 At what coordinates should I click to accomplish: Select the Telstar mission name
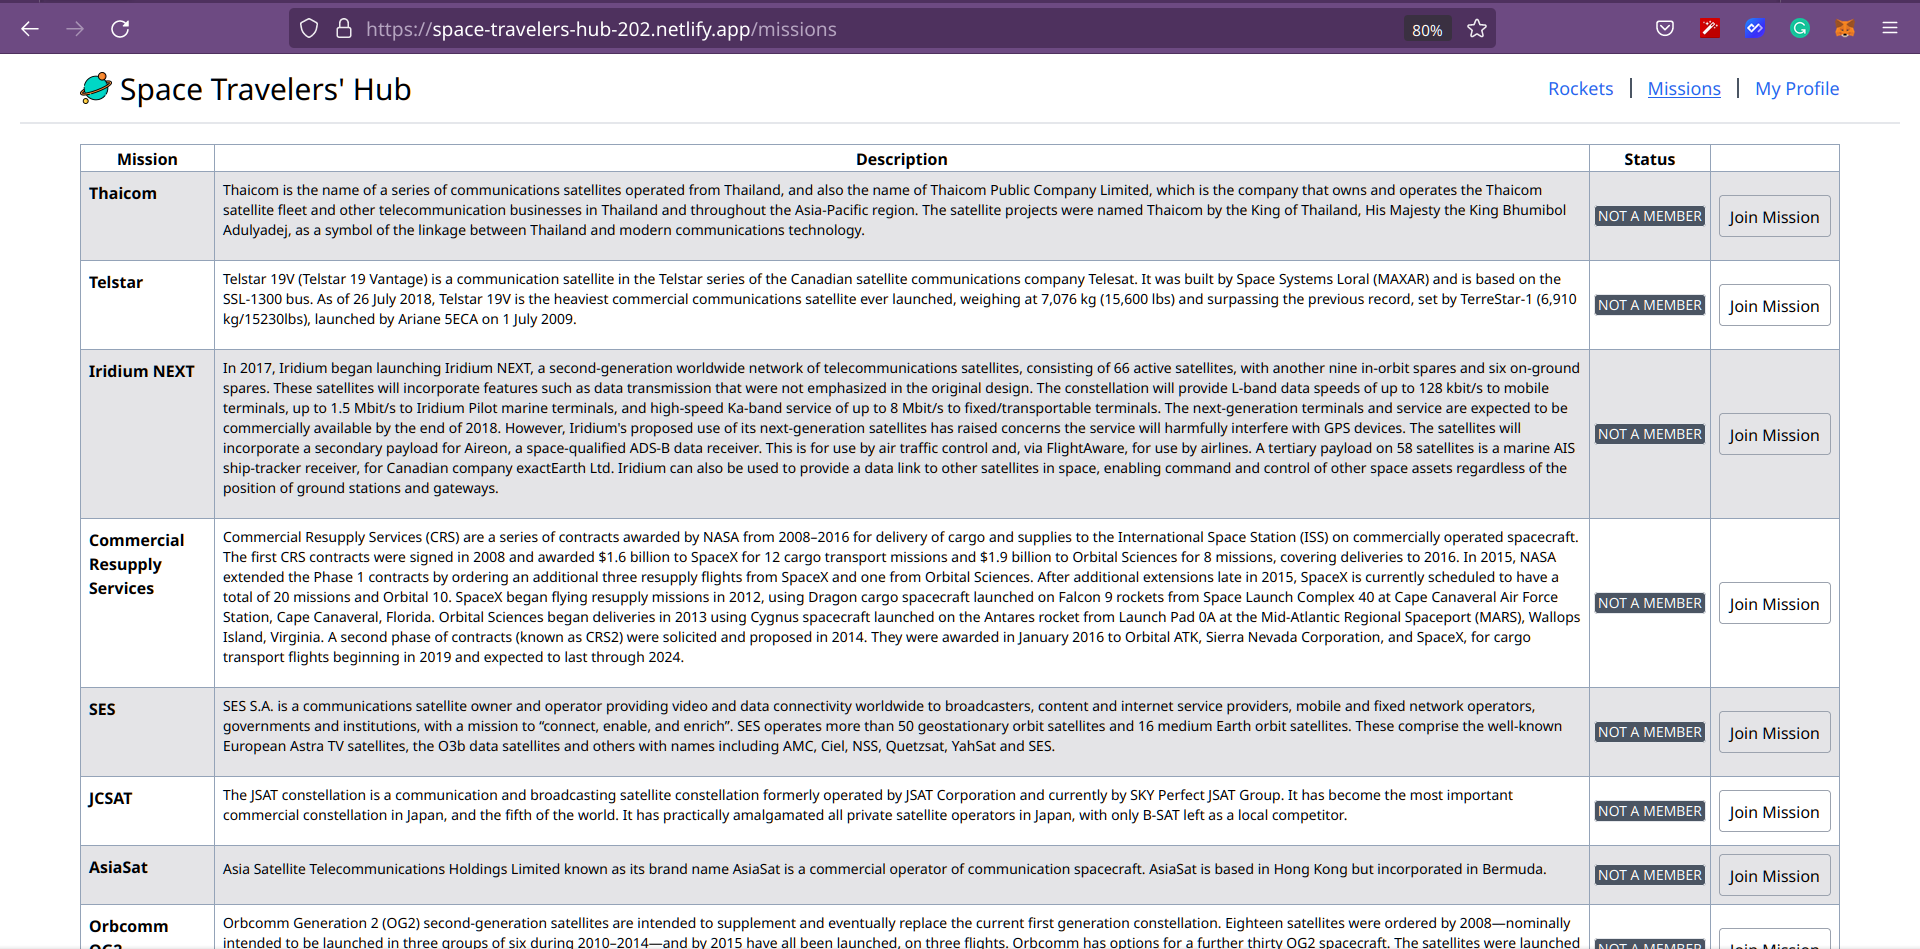[116, 282]
